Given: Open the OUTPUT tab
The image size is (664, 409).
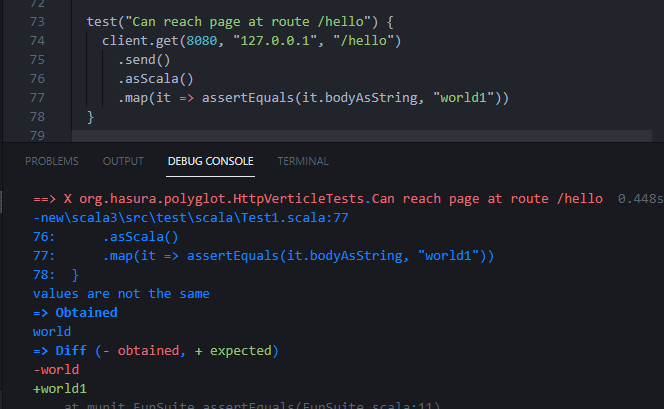Looking at the screenshot, I should (x=123, y=161).
